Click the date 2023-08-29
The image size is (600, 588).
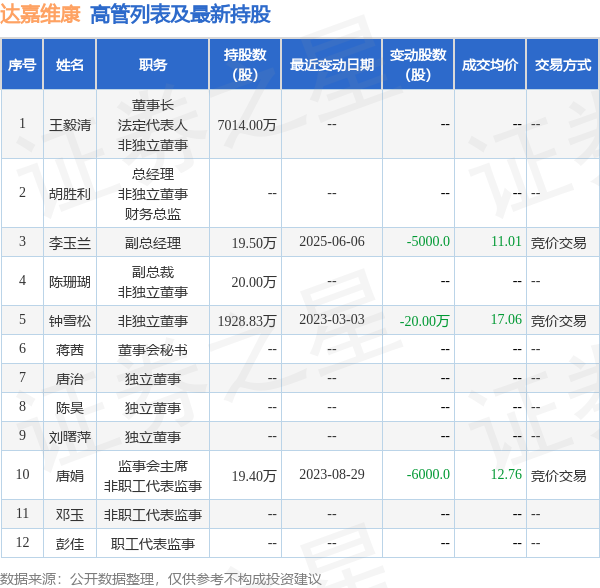tap(332, 475)
